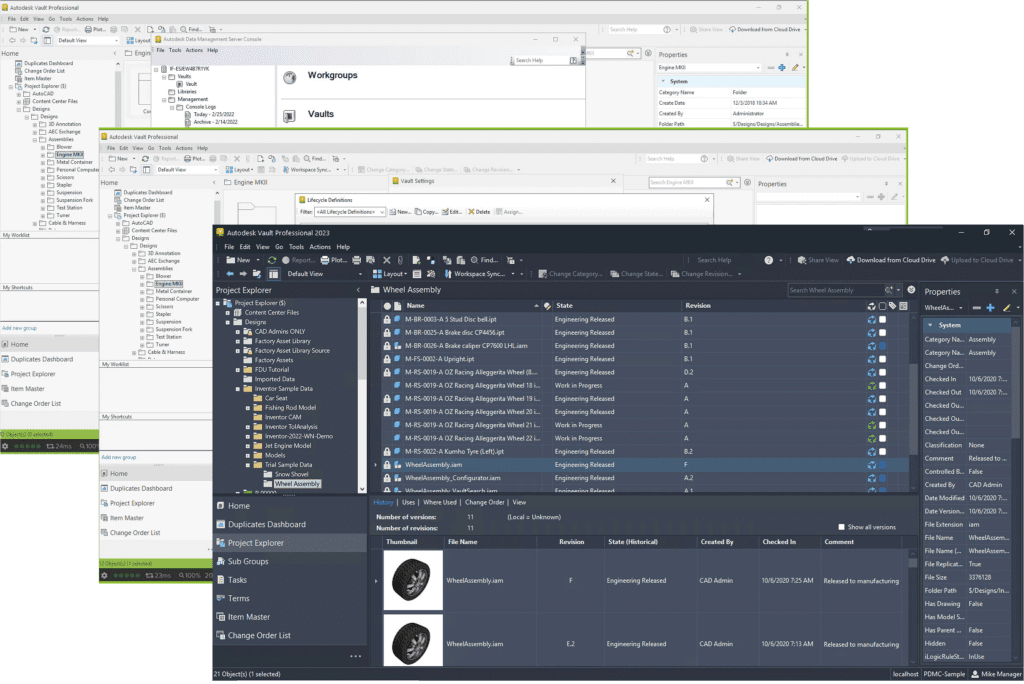The width and height of the screenshot is (1024, 684).
Task: Click the Find binoculars icon in Vault 2023
Action: click(x=472, y=260)
